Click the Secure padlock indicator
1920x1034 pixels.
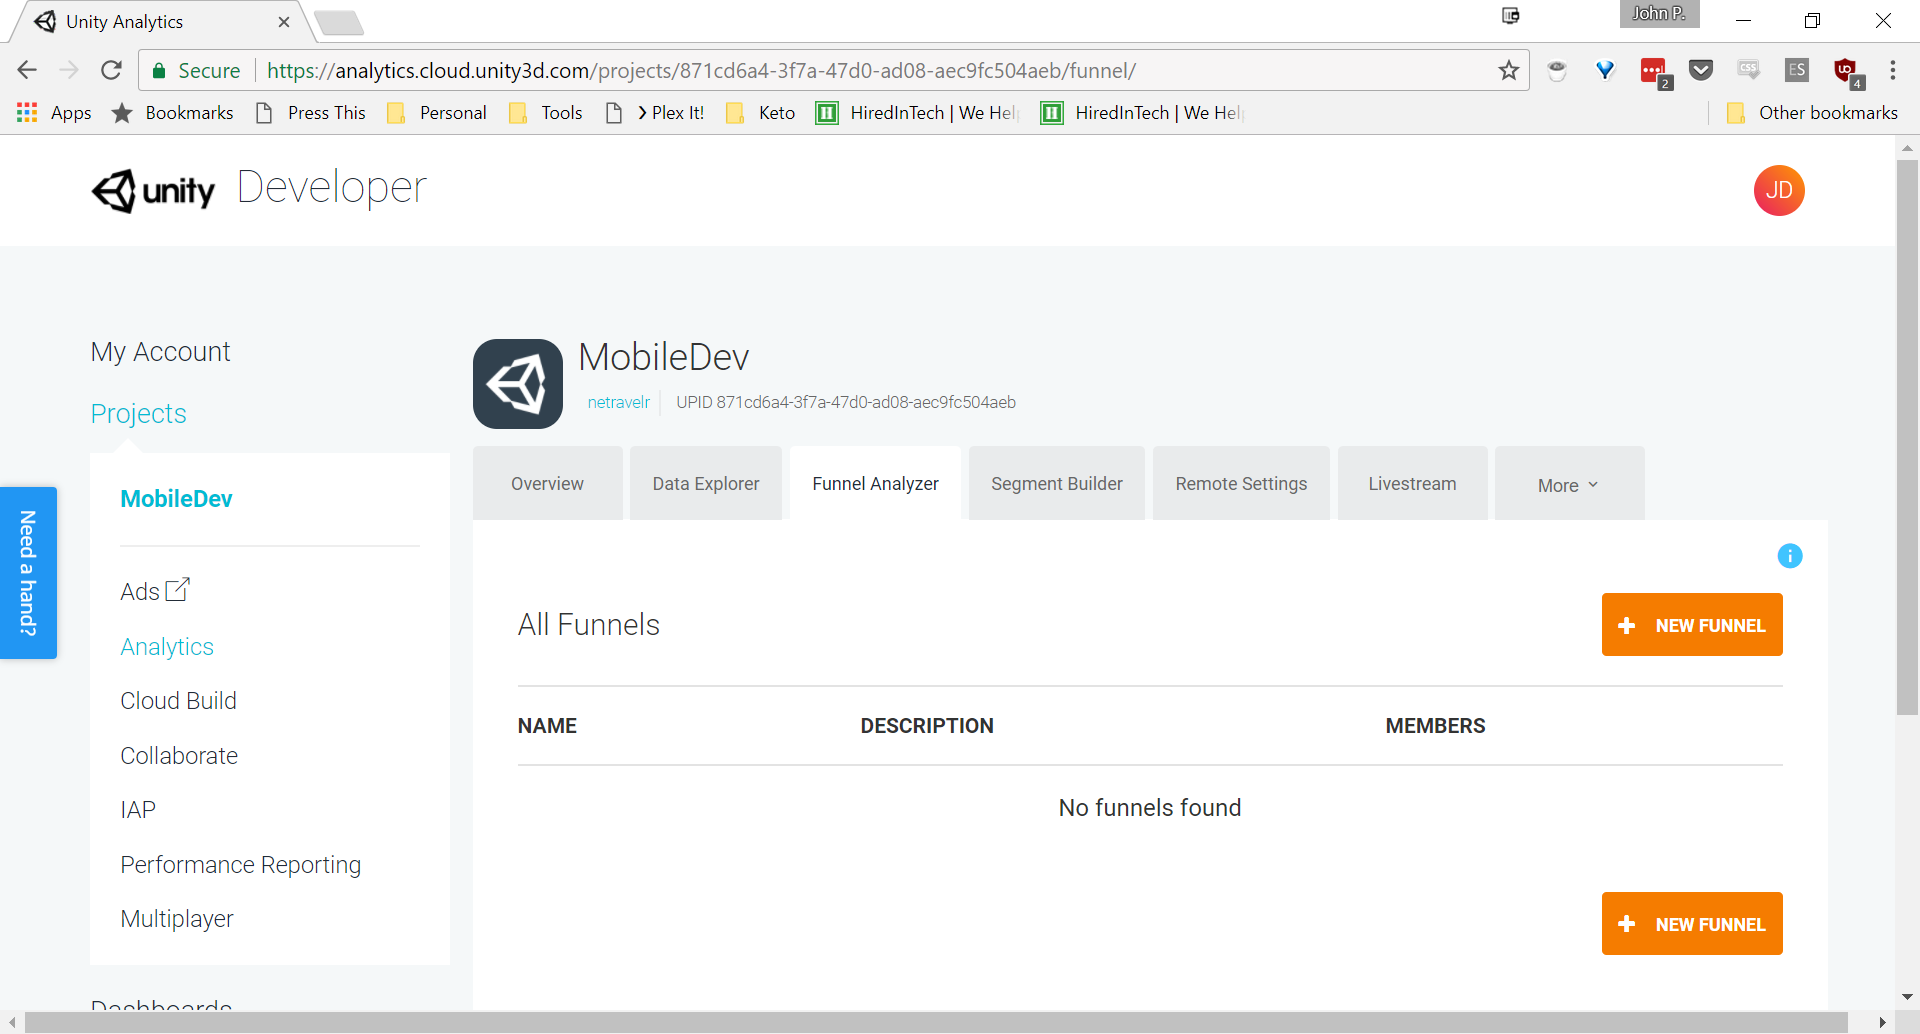tap(195, 70)
